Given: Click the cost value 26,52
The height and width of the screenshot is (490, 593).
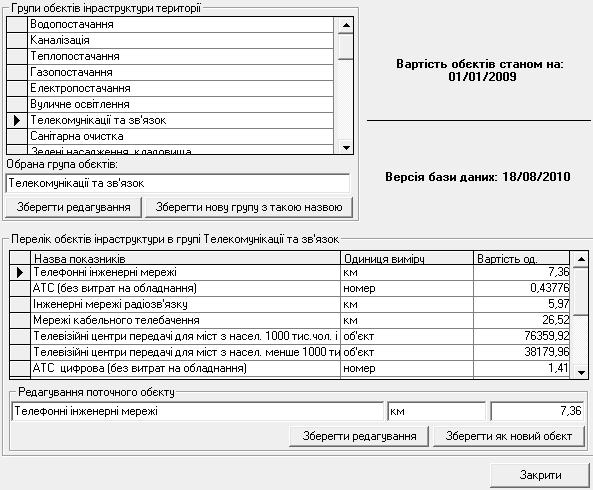Looking at the screenshot, I should pos(556,320).
